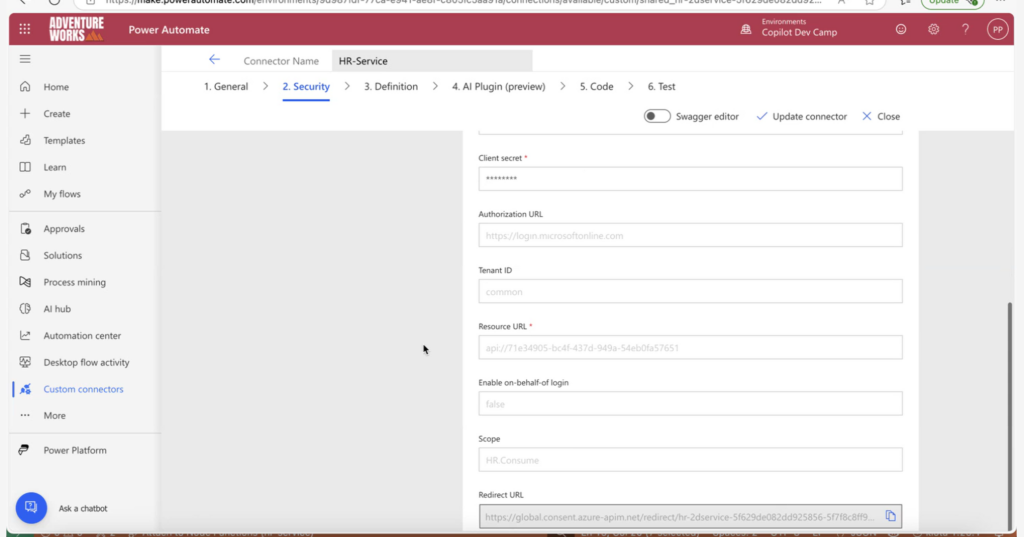Click the Power Automate title
This screenshot has height=537, width=1024.
[169, 29]
